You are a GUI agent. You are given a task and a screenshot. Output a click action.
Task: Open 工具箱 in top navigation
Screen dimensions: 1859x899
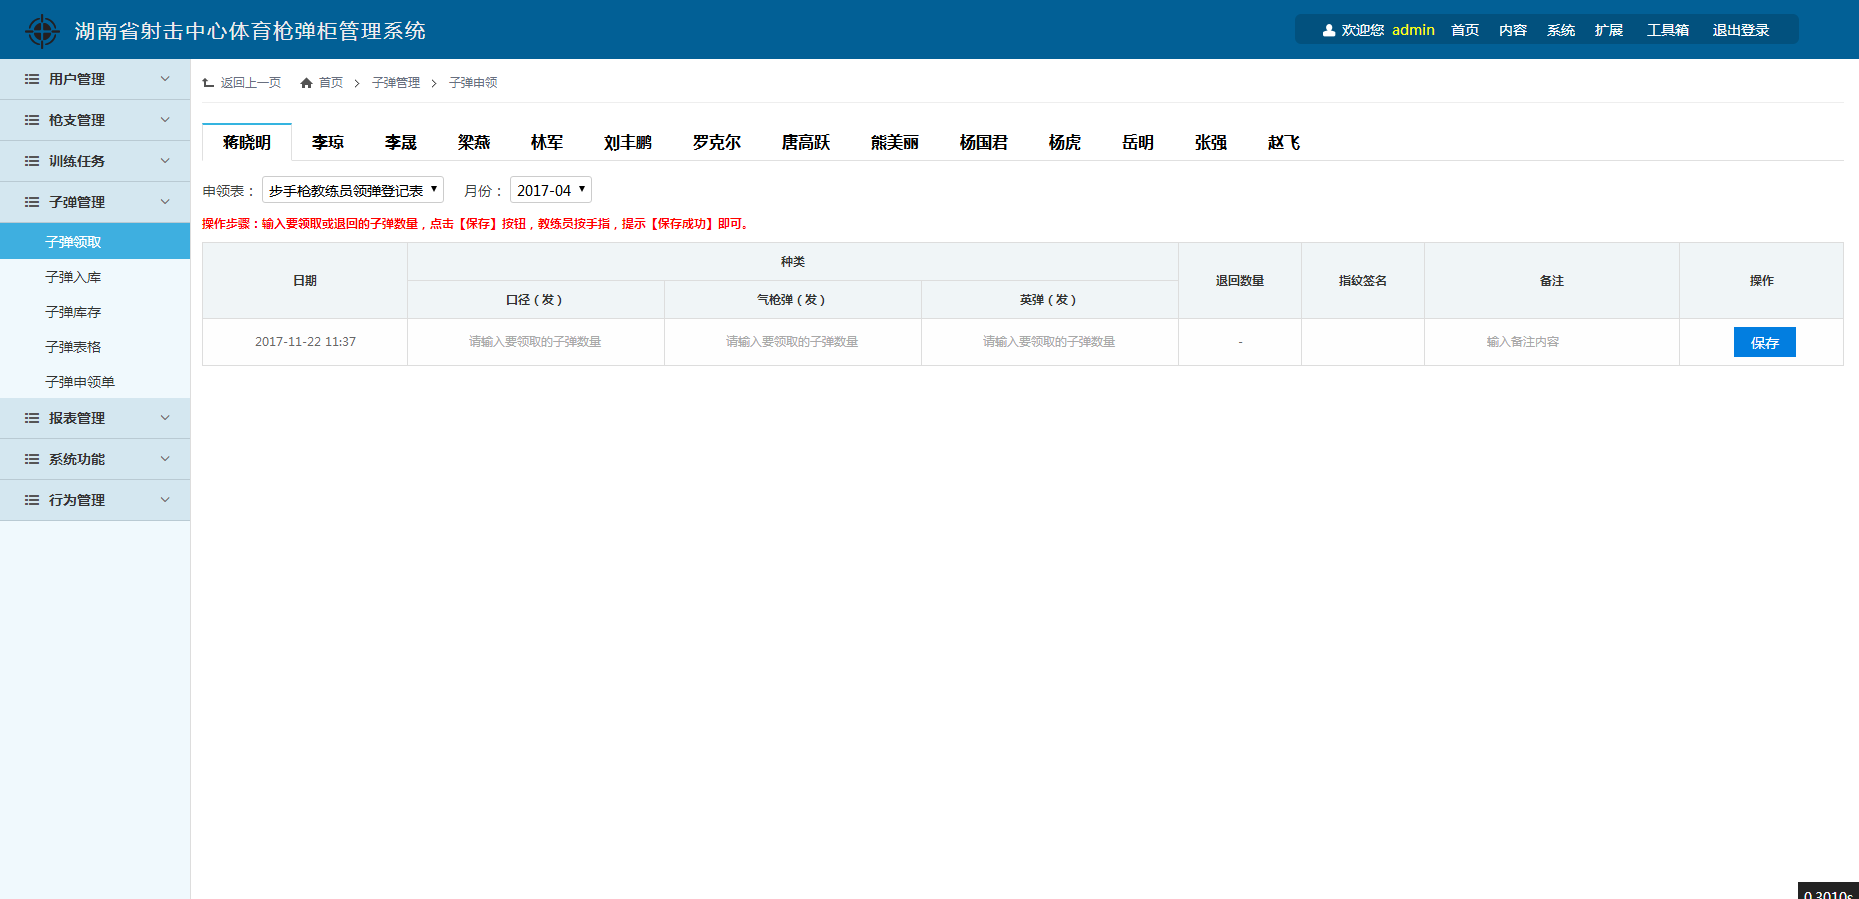click(x=1667, y=30)
